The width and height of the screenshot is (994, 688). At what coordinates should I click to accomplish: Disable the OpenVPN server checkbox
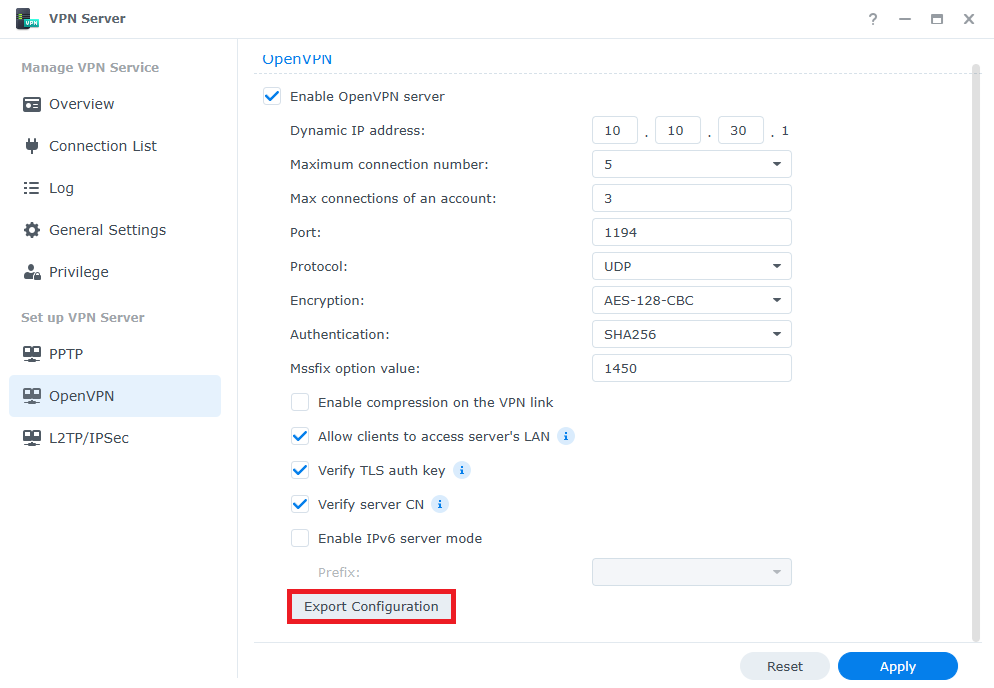coord(271,96)
